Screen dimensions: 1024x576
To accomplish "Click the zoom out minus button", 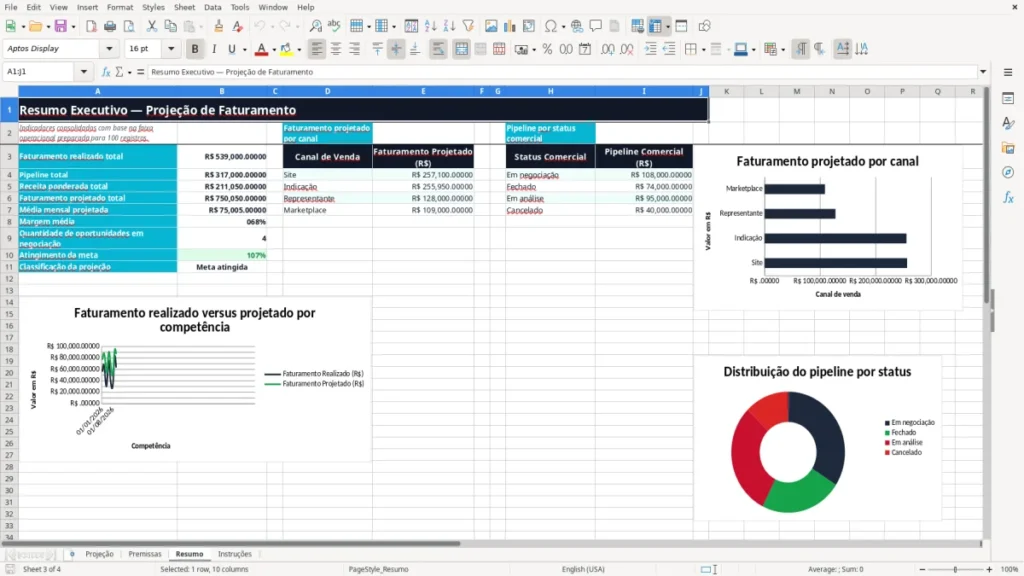I will 922,569.
